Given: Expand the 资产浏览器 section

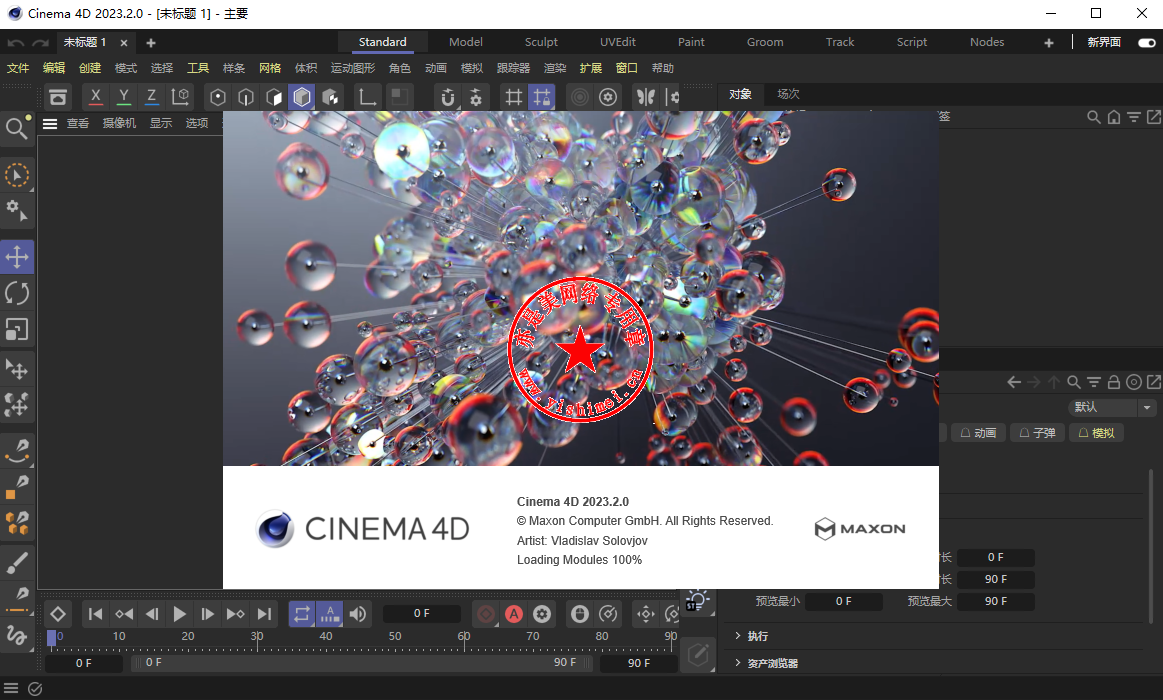Looking at the screenshot, I should pyautogui.click(x=772, y=664).
